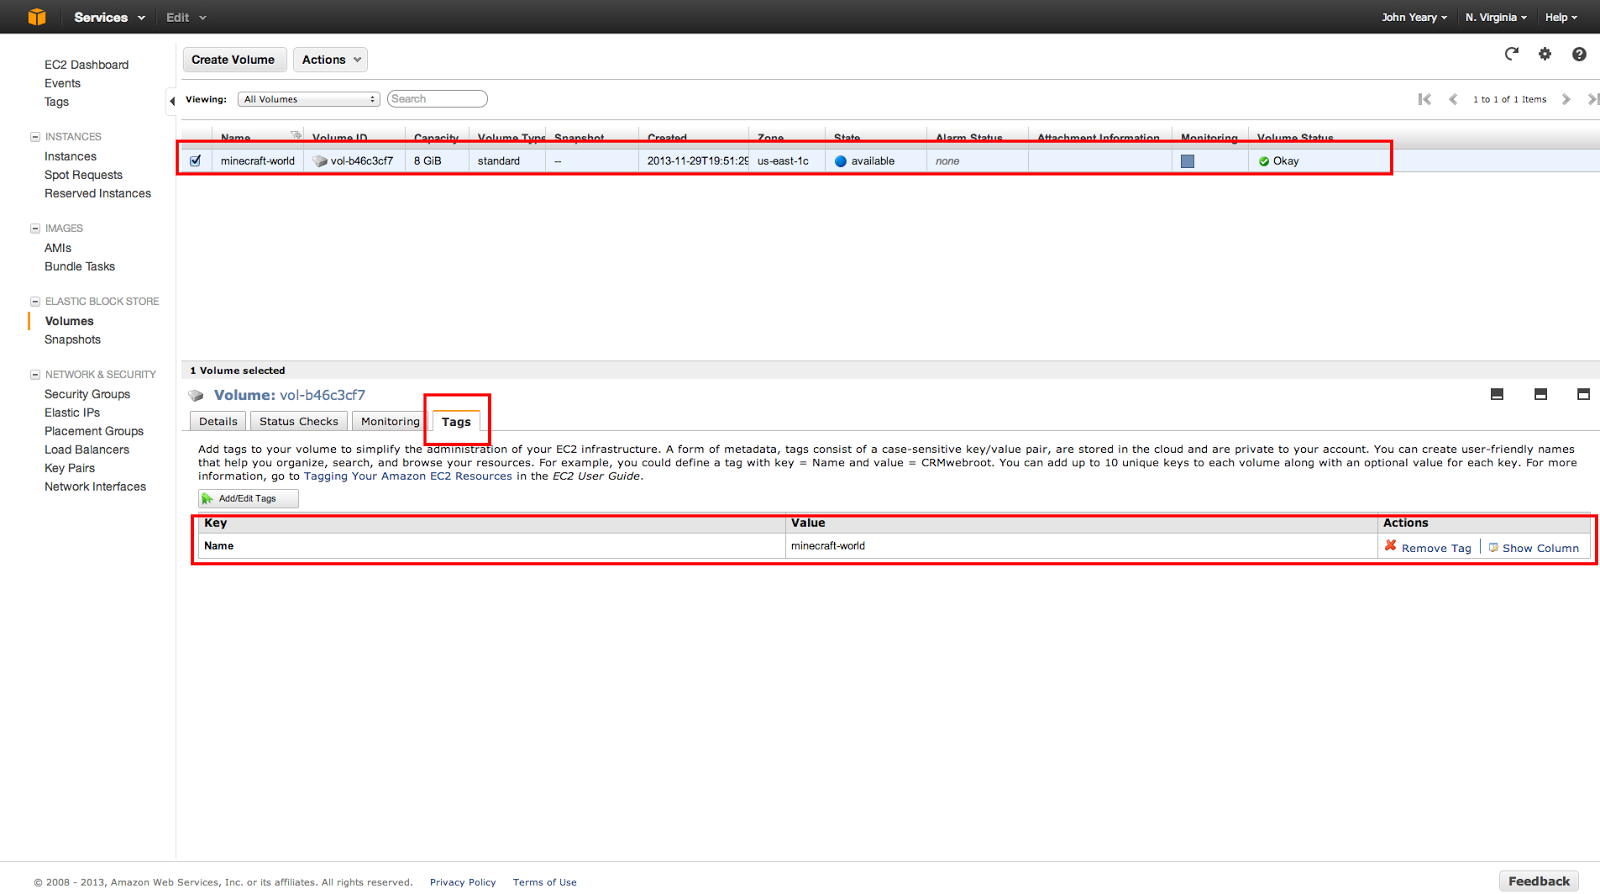The height and width of the screenshot is (894, 1600).
Task: Click the minecraft-world tag value cell
Action: [1081, 546]
